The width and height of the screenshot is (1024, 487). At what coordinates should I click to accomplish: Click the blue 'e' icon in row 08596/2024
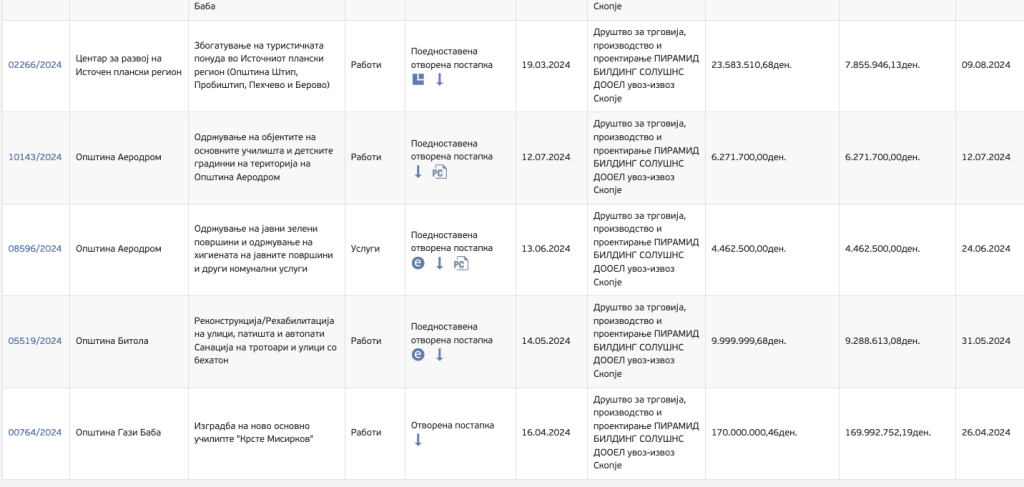tap(418, 263)
